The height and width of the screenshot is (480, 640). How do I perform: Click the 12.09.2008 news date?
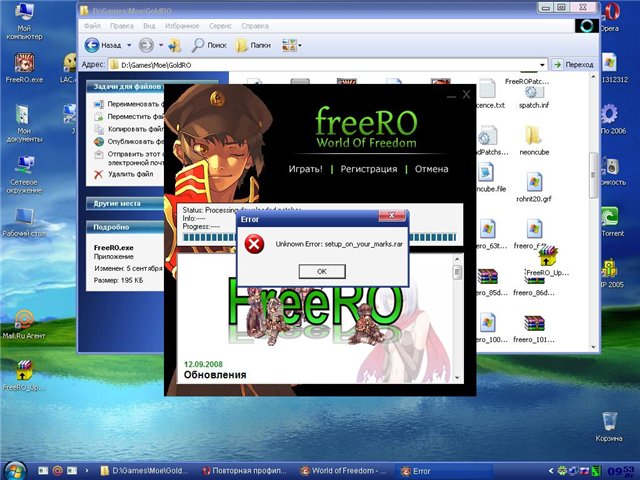[203, 364]
